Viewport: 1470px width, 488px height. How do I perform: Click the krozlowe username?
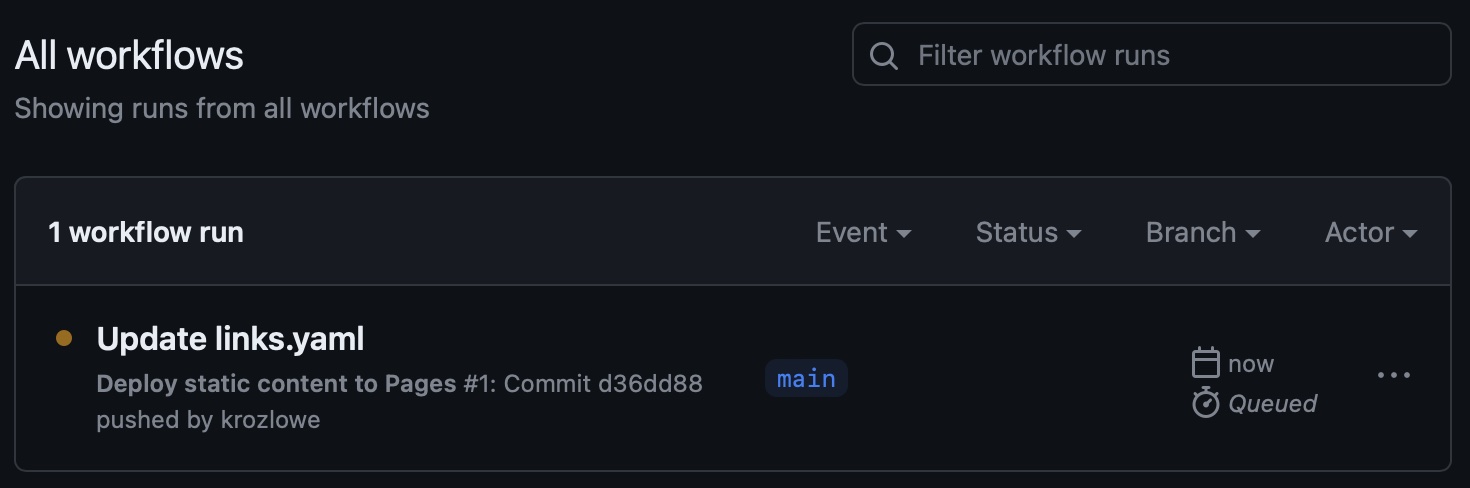(x=270, y=420)
